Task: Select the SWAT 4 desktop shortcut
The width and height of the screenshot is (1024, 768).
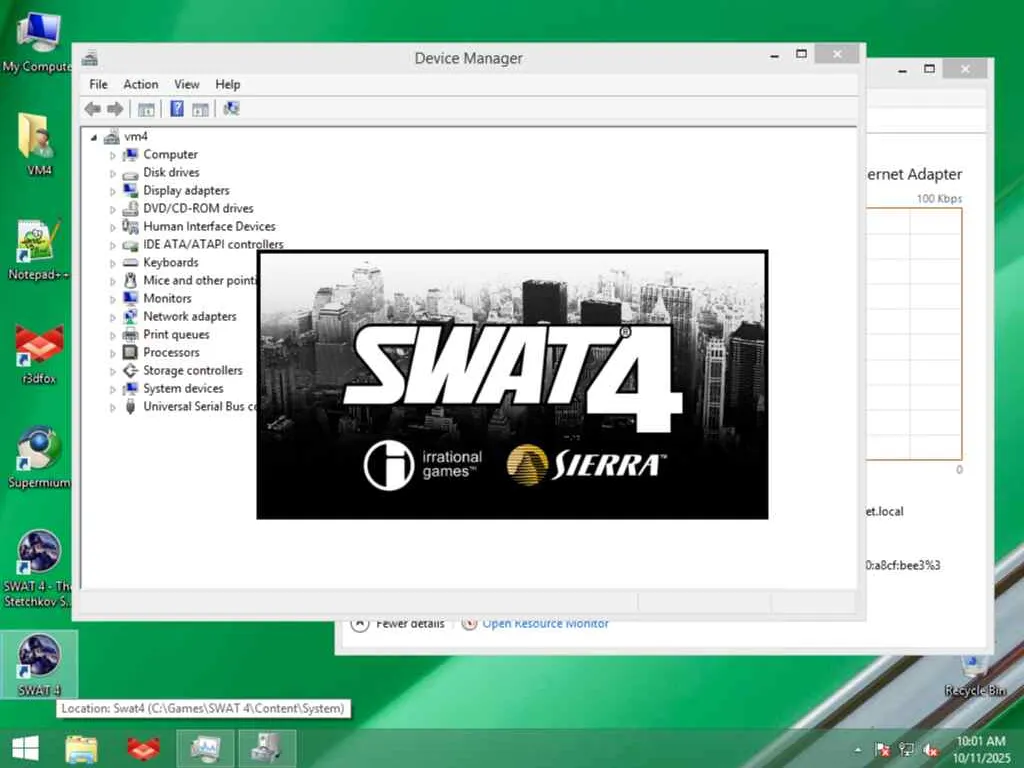Action: click(x=39, y=665)
